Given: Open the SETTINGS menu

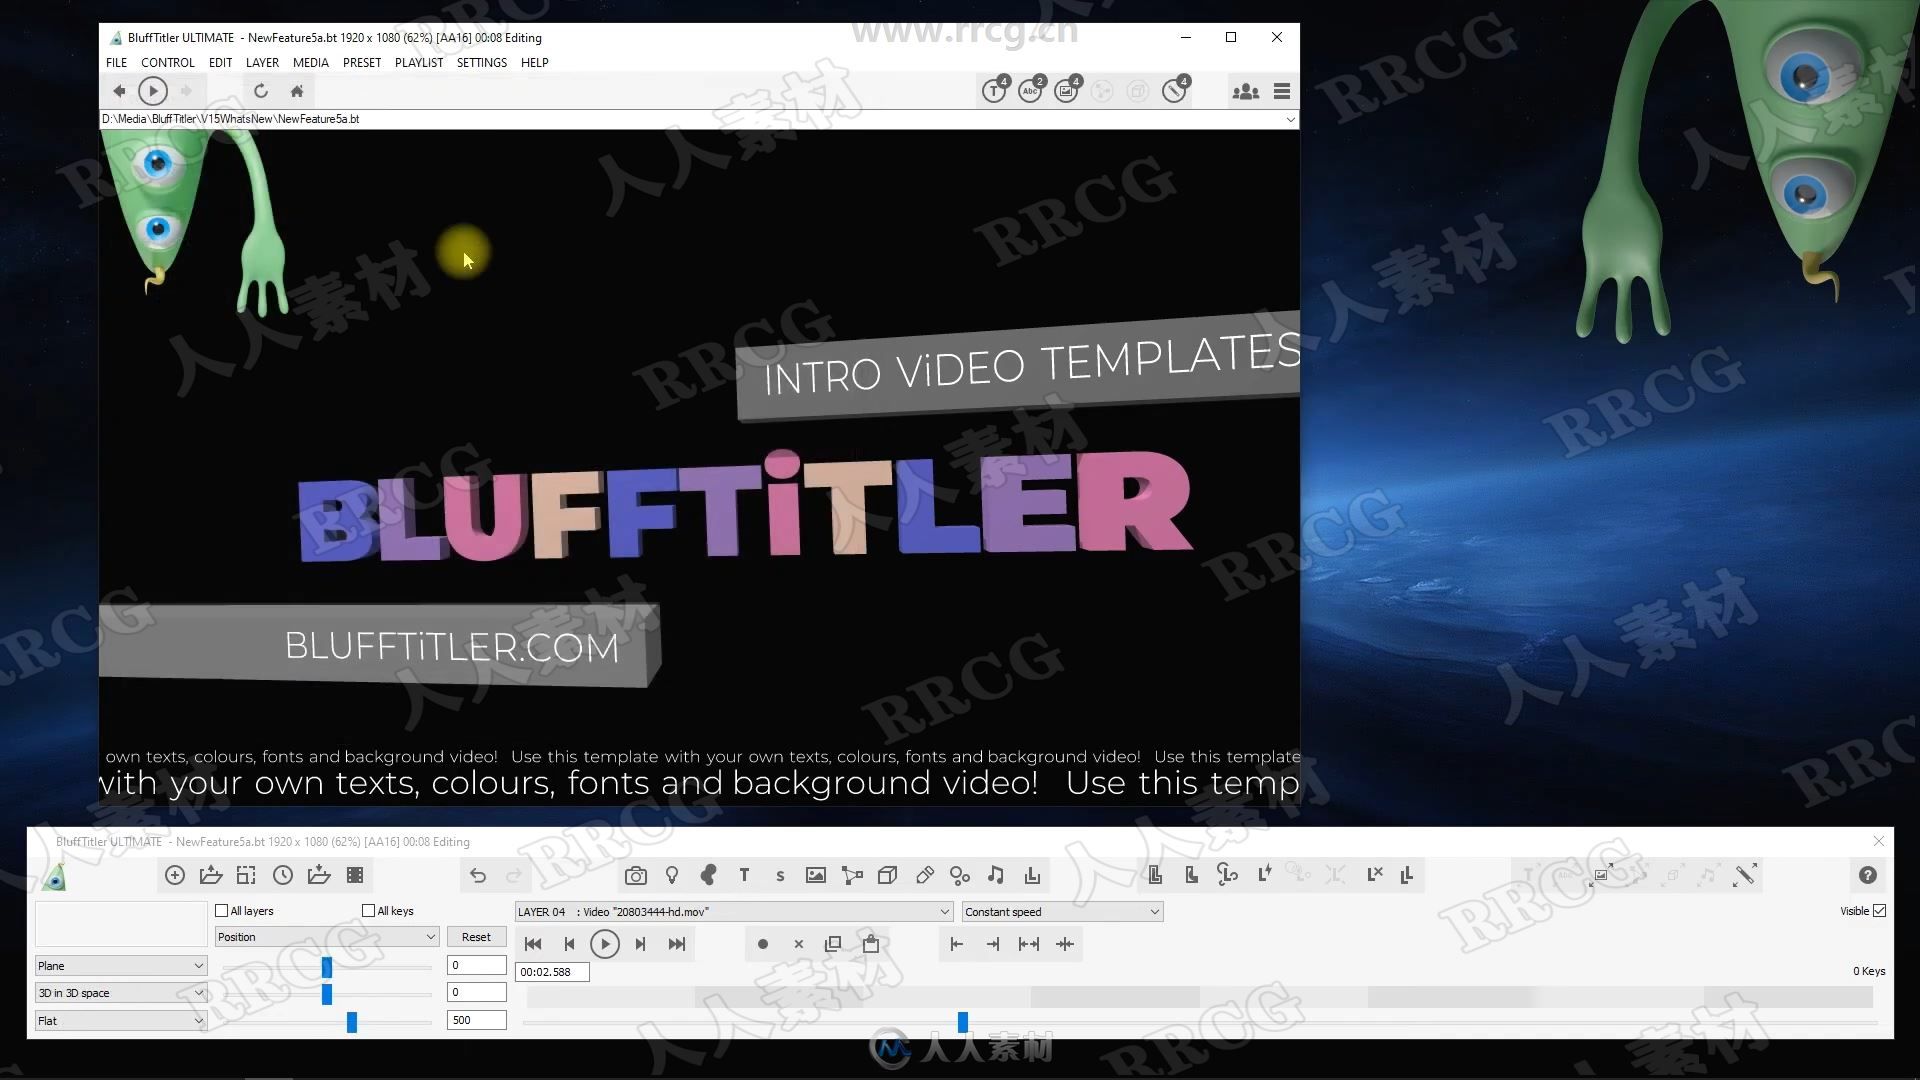Looking at the screenshot, I should click(x=482, y=62).
